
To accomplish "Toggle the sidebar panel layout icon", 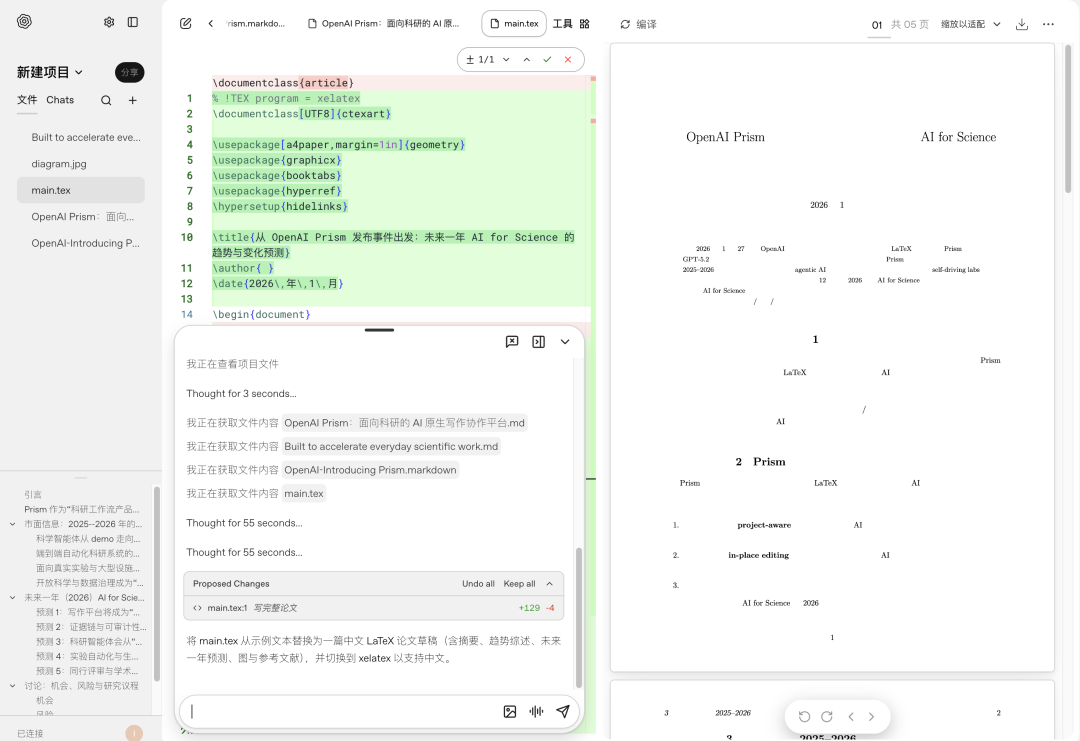I will click(x=133, y=22).
